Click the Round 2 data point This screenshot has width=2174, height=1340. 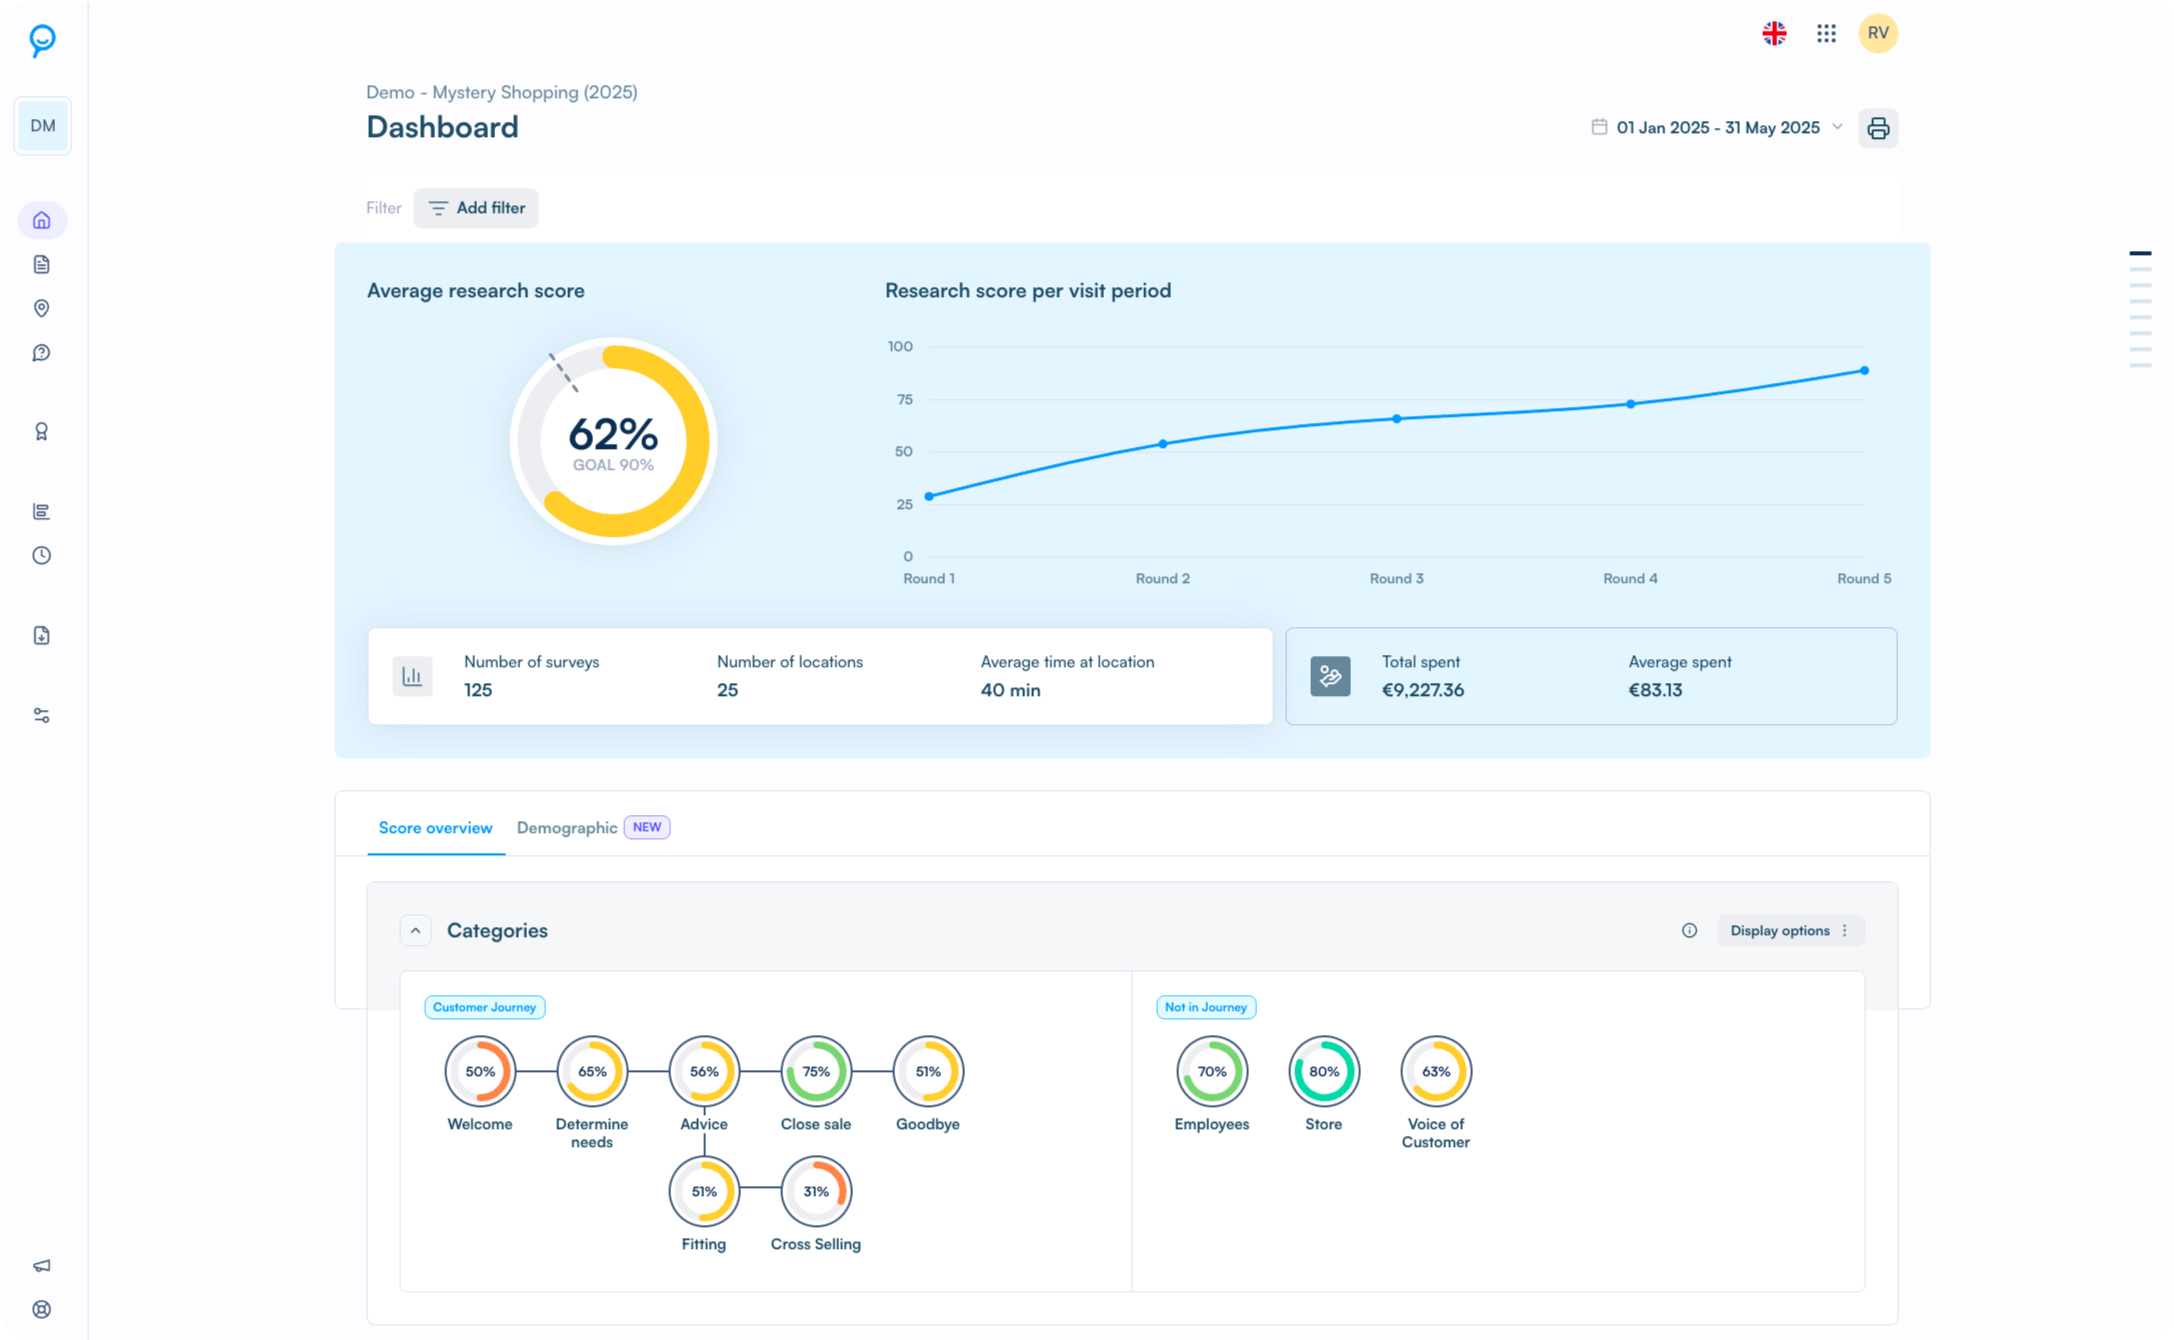[x=1163, y=444]
